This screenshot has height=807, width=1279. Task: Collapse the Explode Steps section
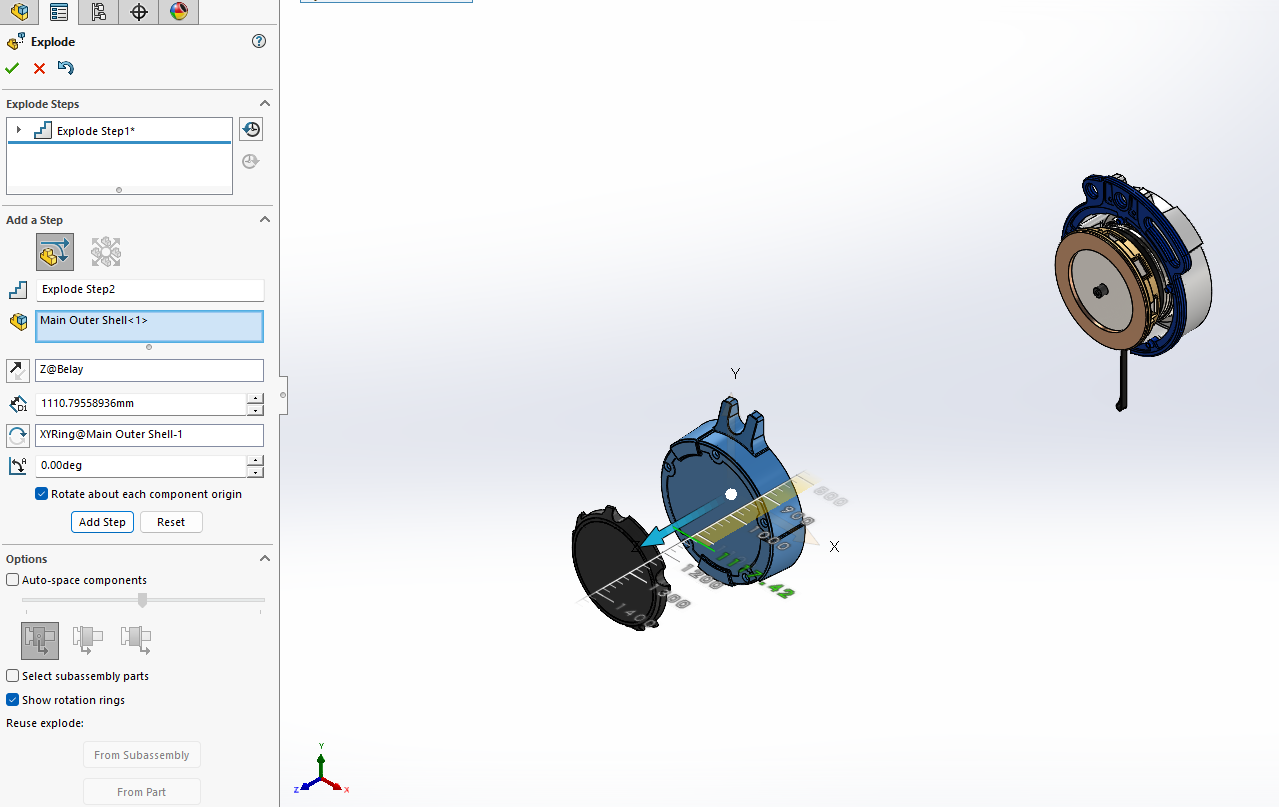click(264, 103)
